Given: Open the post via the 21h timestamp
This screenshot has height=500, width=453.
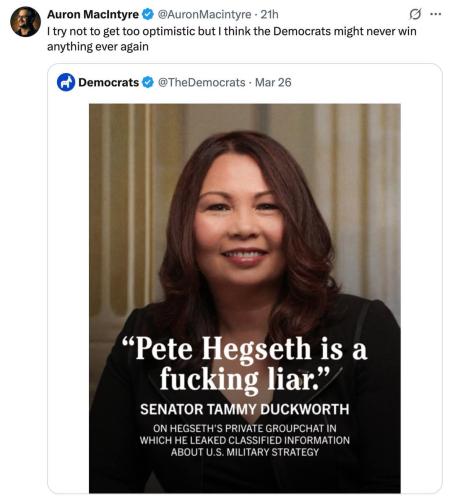Looking at the screenshot, I should [x=269, y=14].
